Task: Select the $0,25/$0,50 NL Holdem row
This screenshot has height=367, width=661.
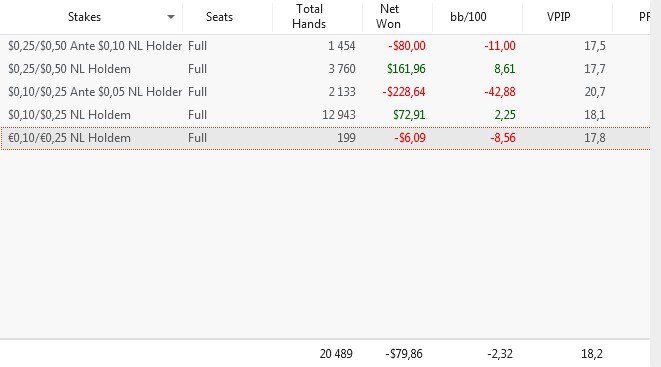Action: [325, 69]
